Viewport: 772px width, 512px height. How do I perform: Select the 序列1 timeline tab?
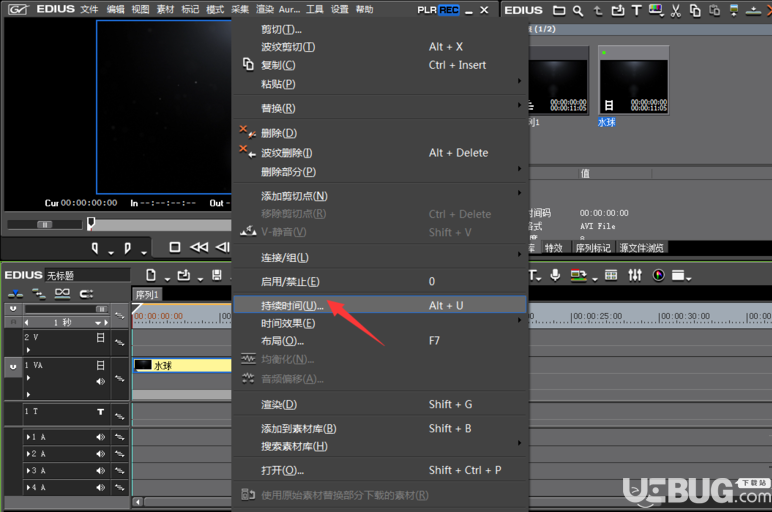point(147,295)
